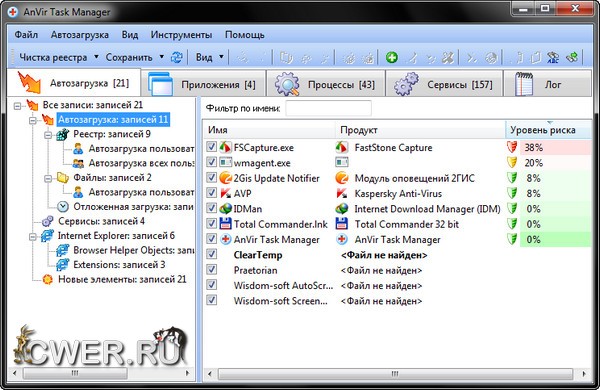
Task: Open the Лог tab
Action: (548, 84)
